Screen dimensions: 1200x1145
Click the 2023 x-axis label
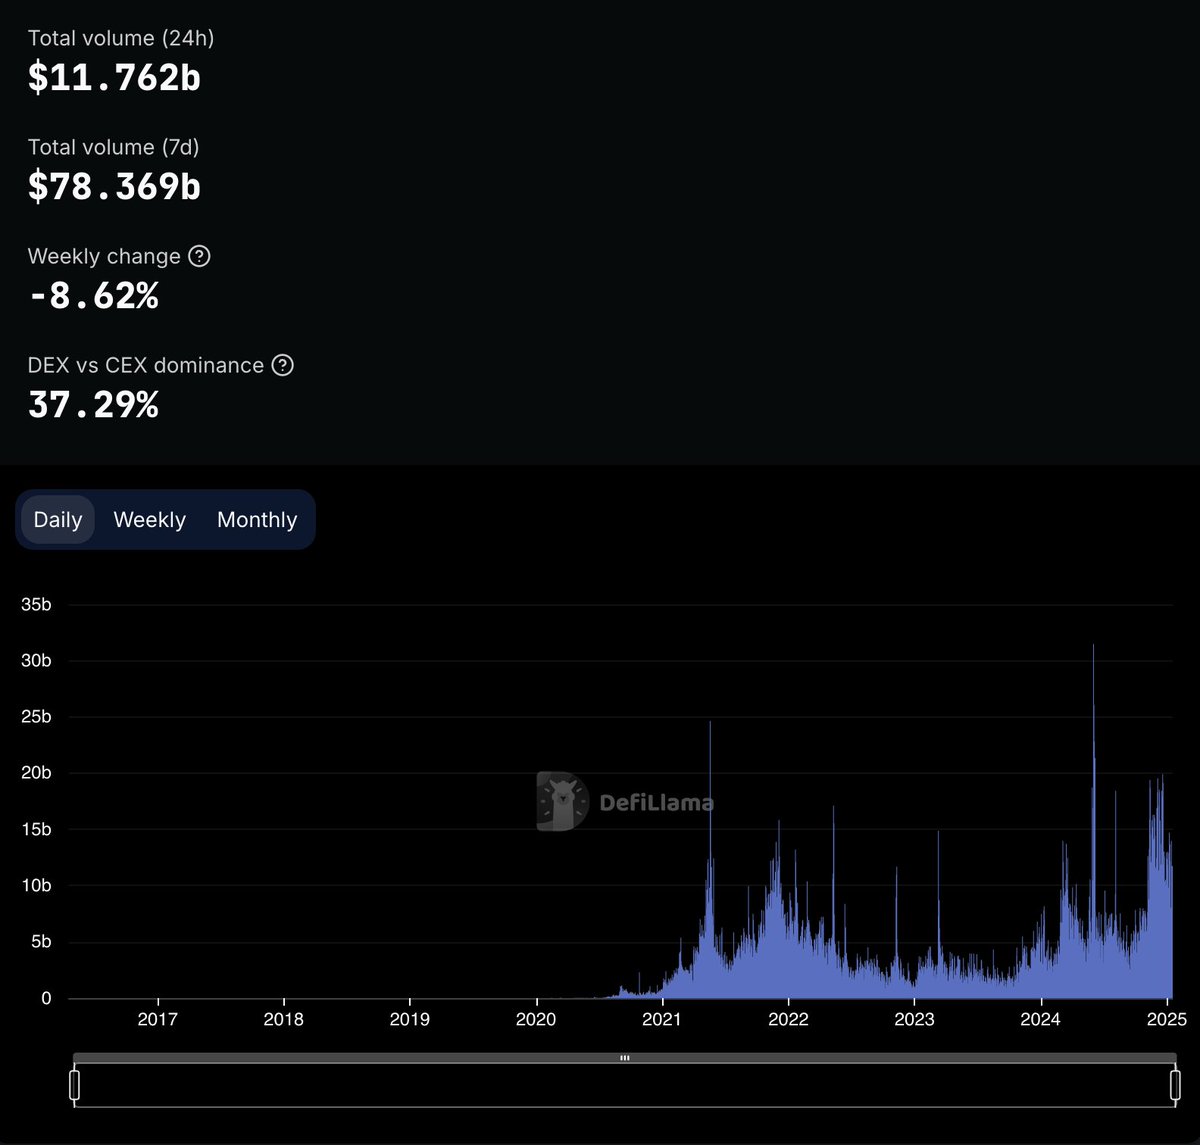pyautogui.click(x=914, y=1019)
